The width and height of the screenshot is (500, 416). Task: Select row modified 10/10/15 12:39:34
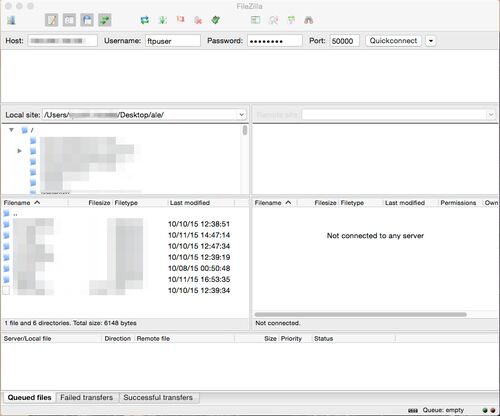click(x=125, y=290)
